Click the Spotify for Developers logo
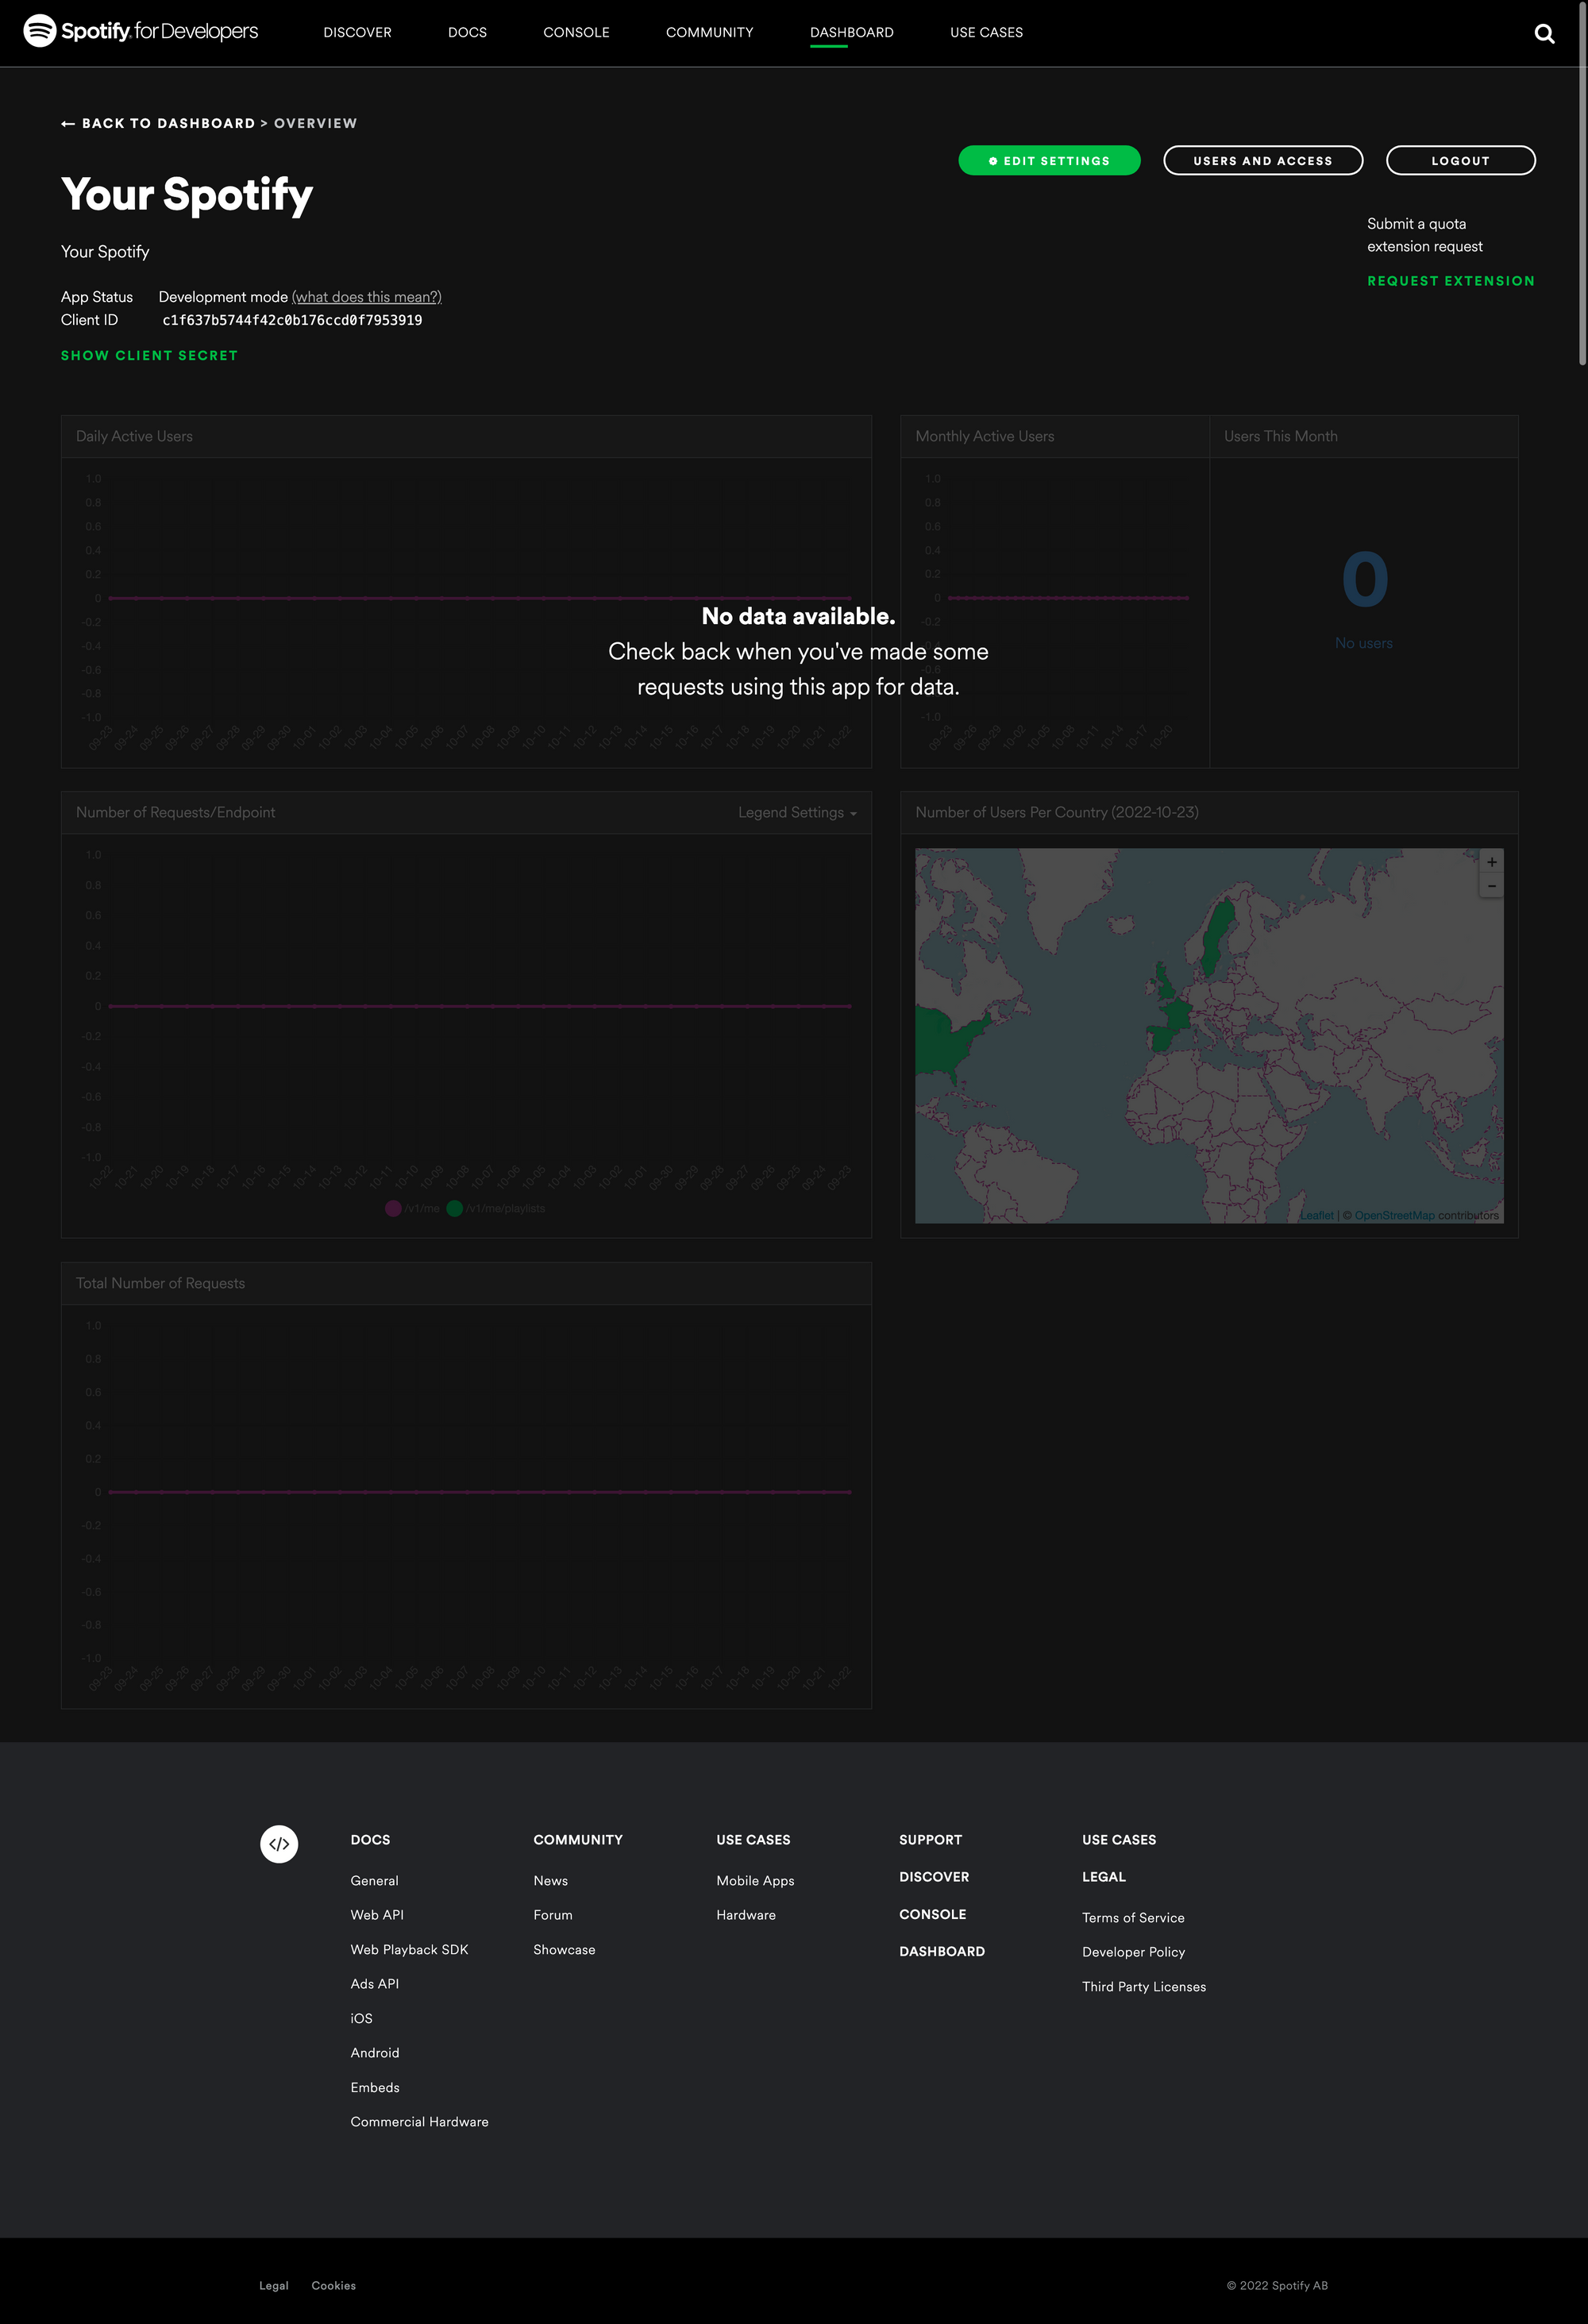Screen dimensions: 1588x2324 (141, 31)
